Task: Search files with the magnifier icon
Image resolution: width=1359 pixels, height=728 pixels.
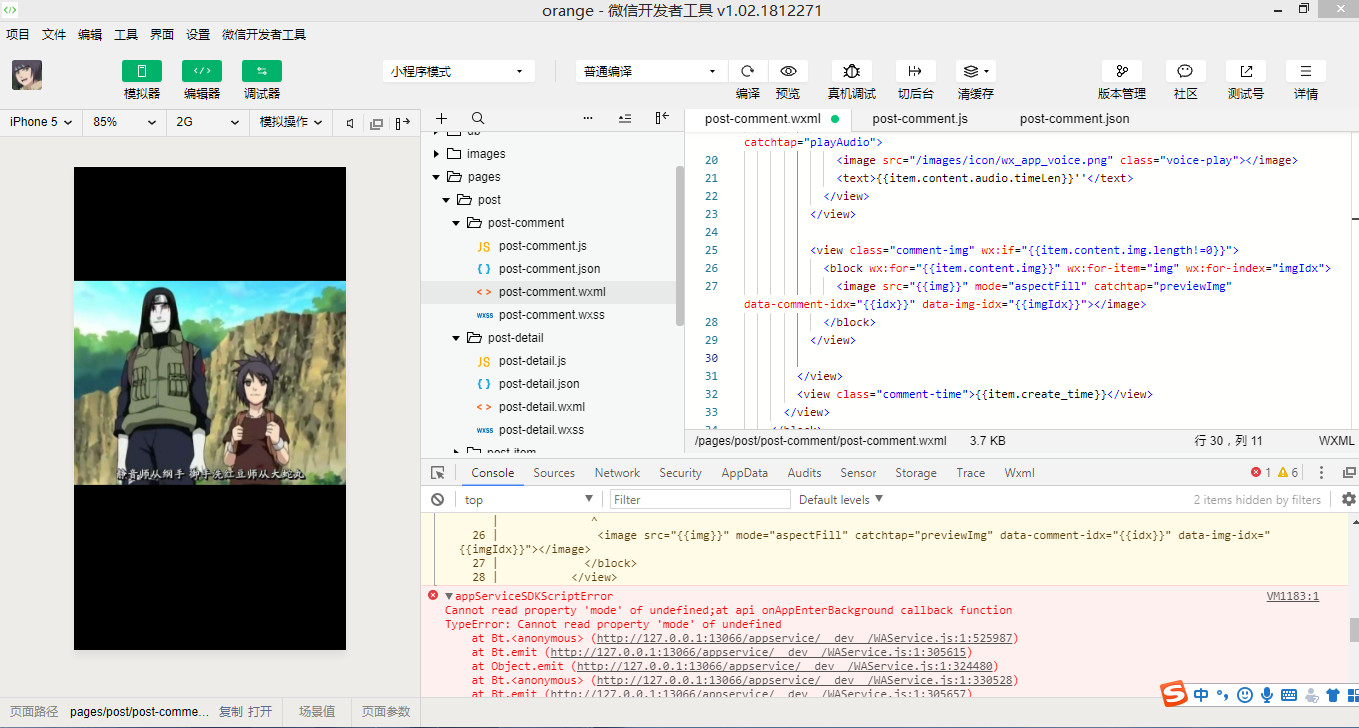Action: point(478,118)
